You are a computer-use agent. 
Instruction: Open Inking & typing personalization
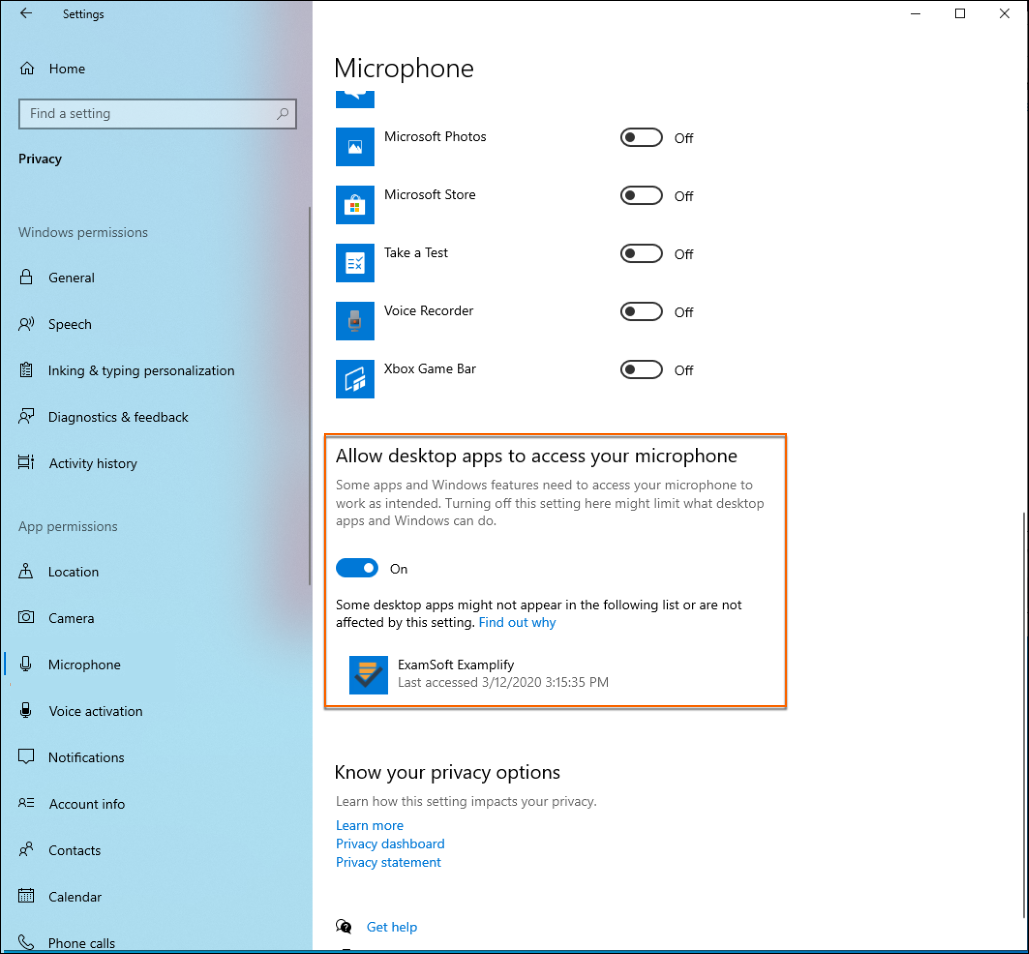click(x=141, y=371)
